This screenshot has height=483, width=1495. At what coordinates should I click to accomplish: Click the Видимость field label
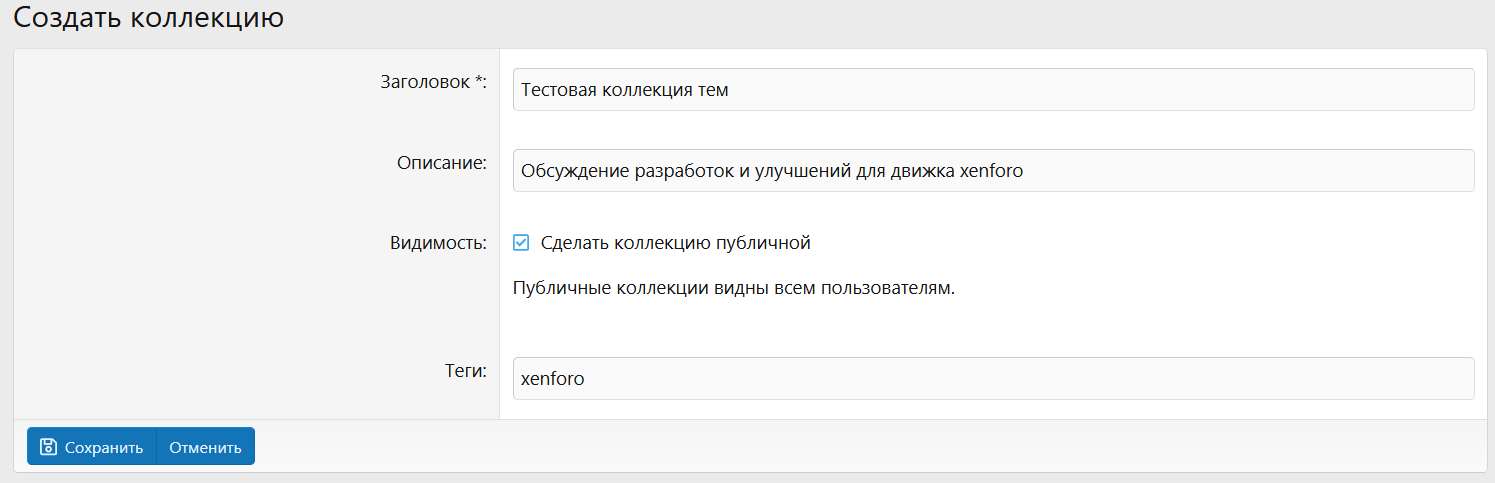(438, 243)
